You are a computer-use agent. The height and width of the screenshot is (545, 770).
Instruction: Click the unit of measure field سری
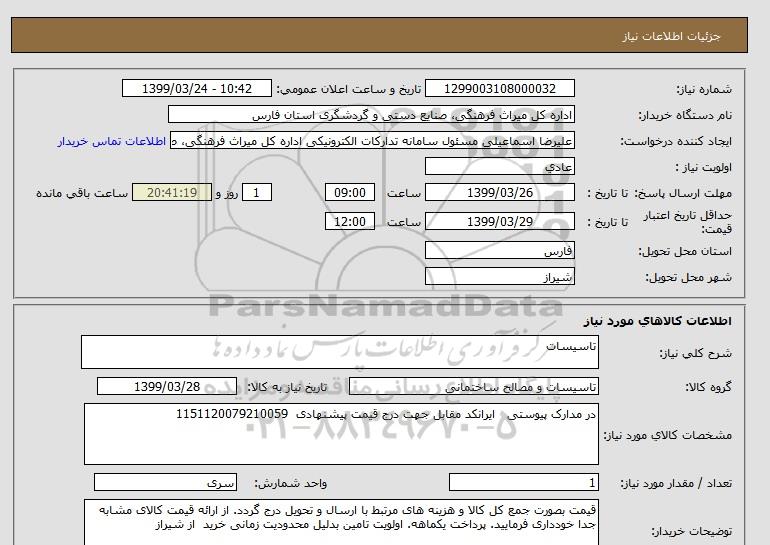pos(165,483)
